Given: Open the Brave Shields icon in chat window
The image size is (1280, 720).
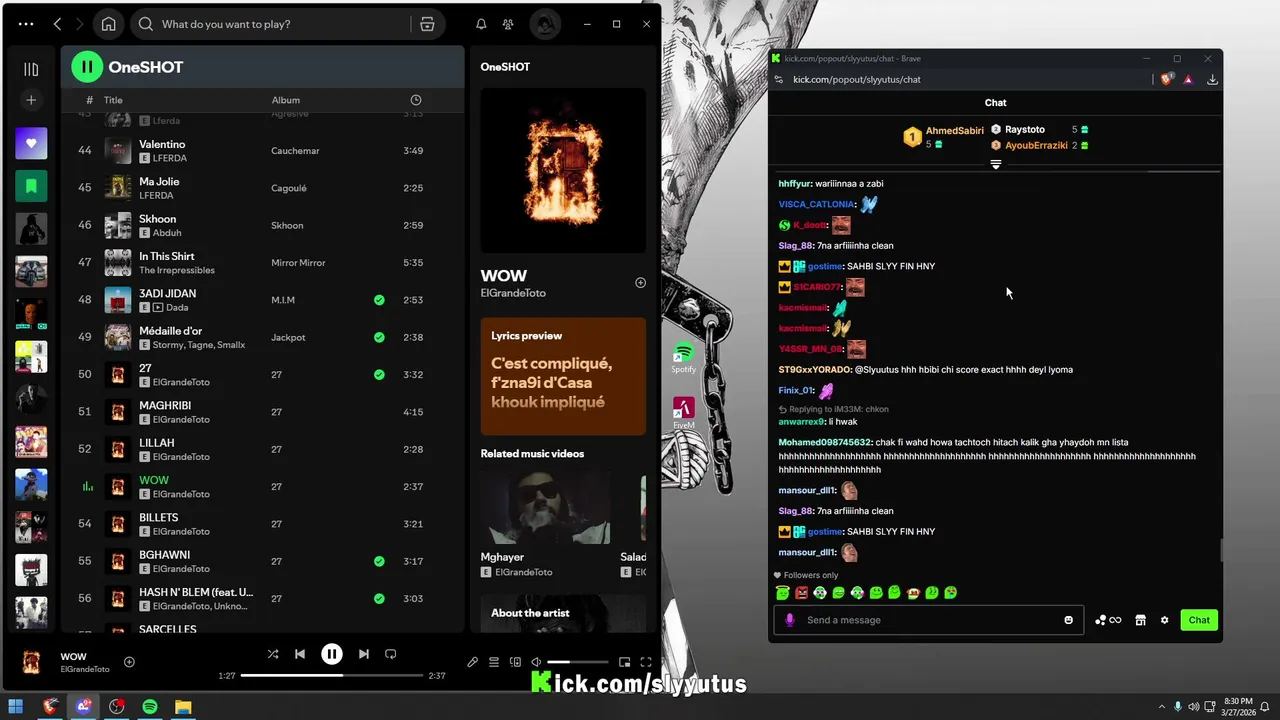Looking at the screenshot, I should click(x=1167, y=79).
